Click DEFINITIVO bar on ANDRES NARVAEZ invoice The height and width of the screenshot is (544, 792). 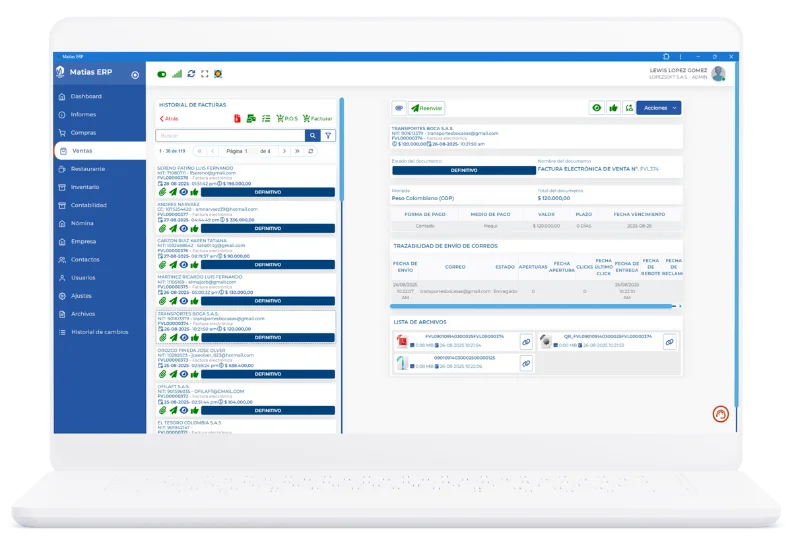tap(268, 228)
